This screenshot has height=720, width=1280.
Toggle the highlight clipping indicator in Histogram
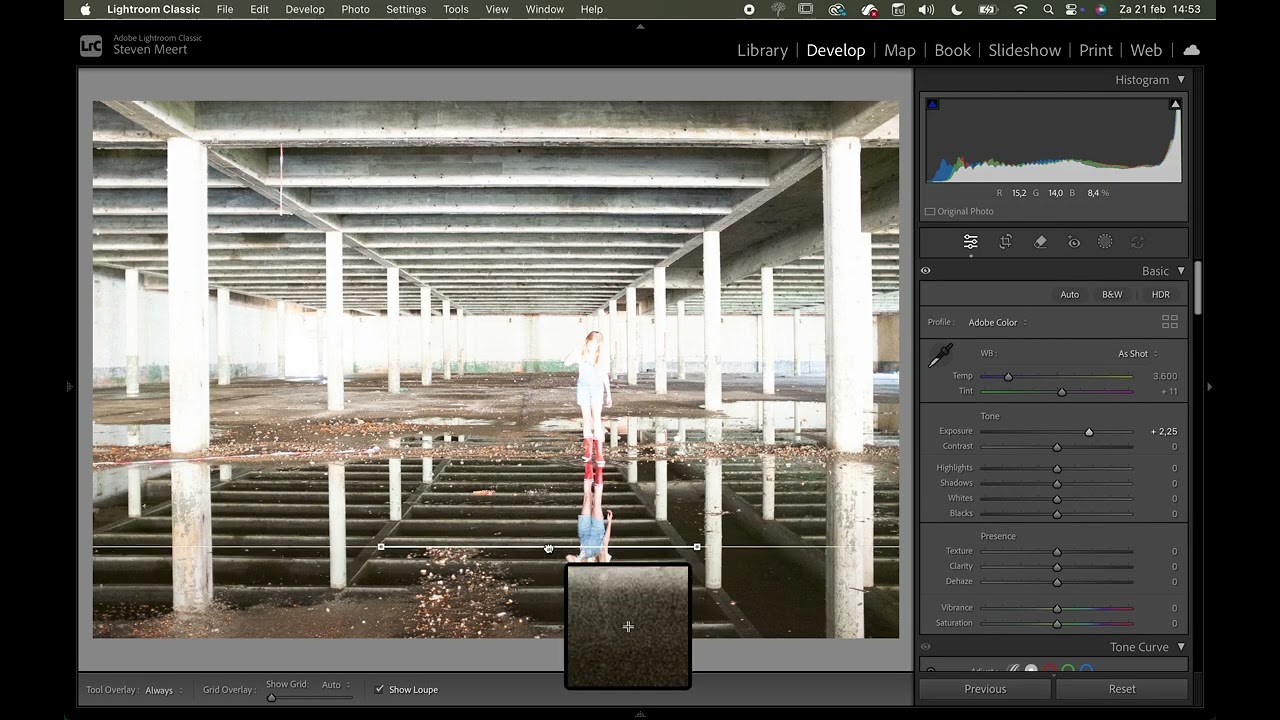tap(1175, 104)
